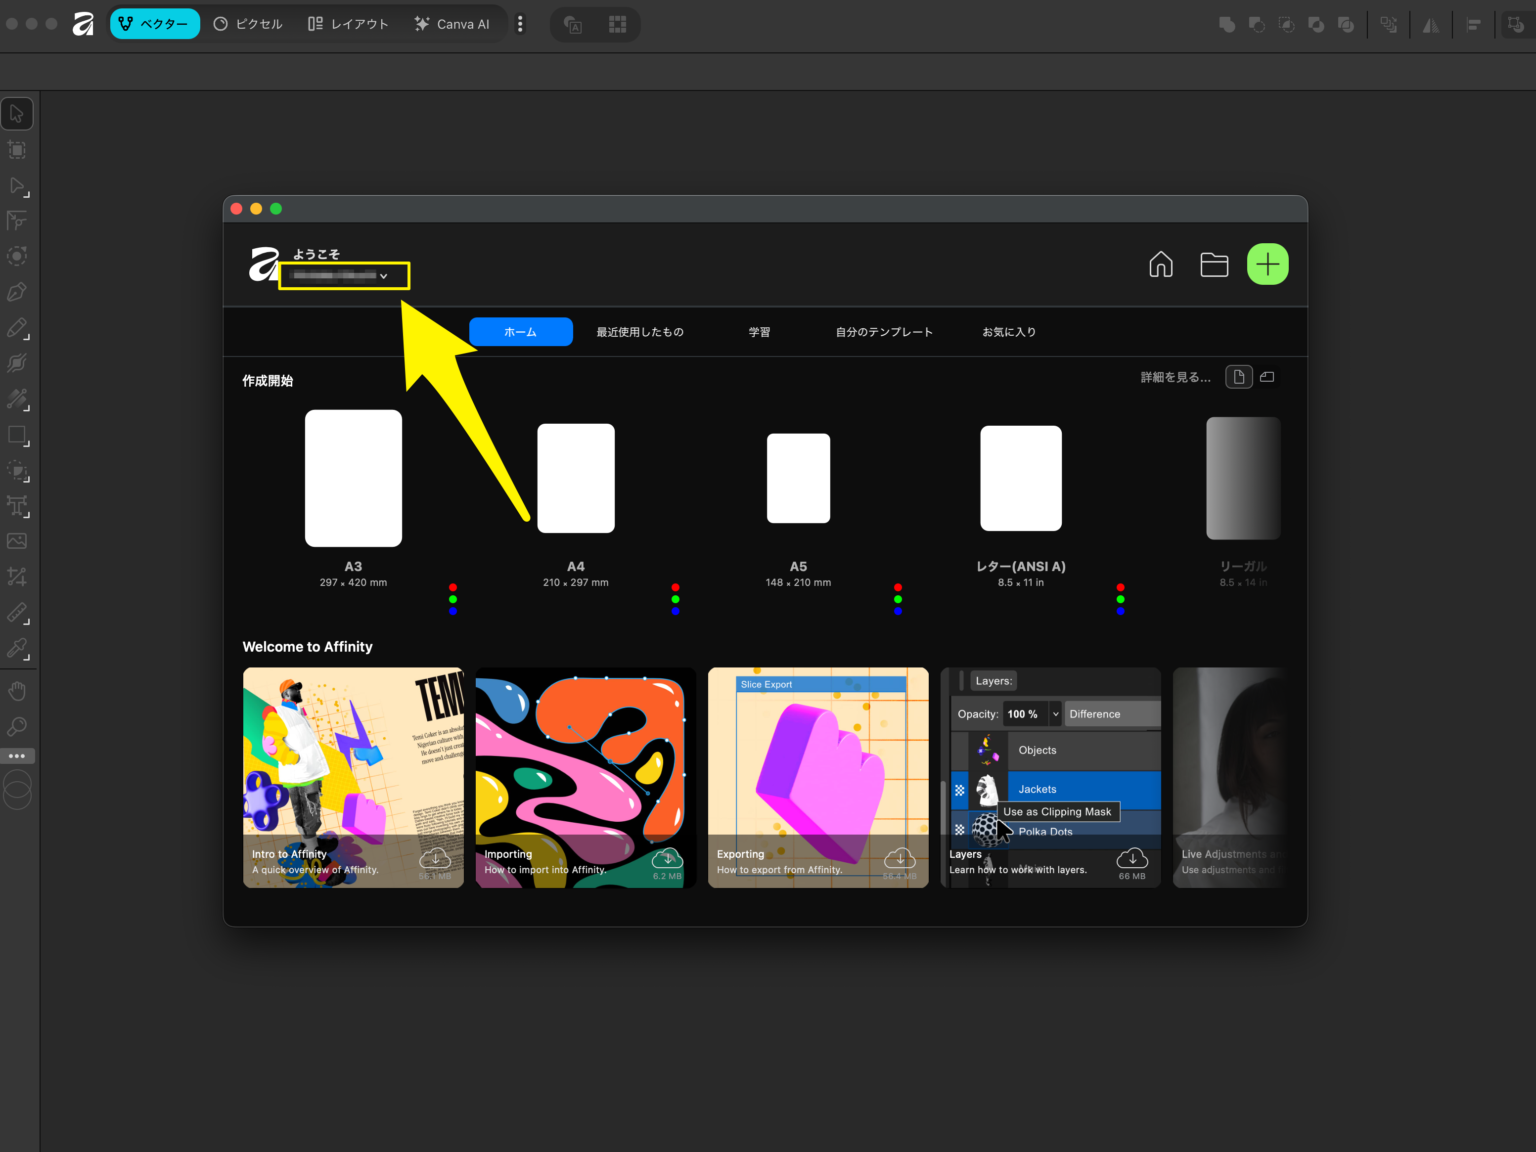Screen dimensions: 1536x1152
Task: Select the Pencil tool
Action: pyautogui.click(x=17, y=328)
